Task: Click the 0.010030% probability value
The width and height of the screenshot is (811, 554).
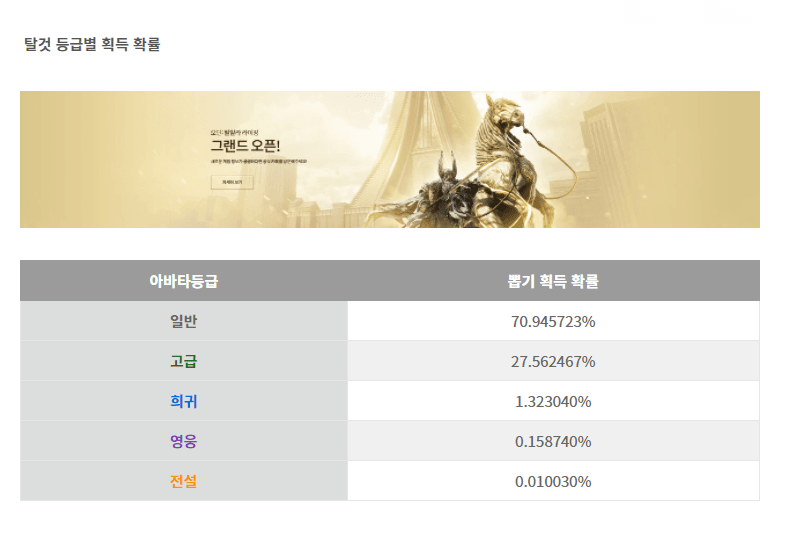Action: [553, 481]
